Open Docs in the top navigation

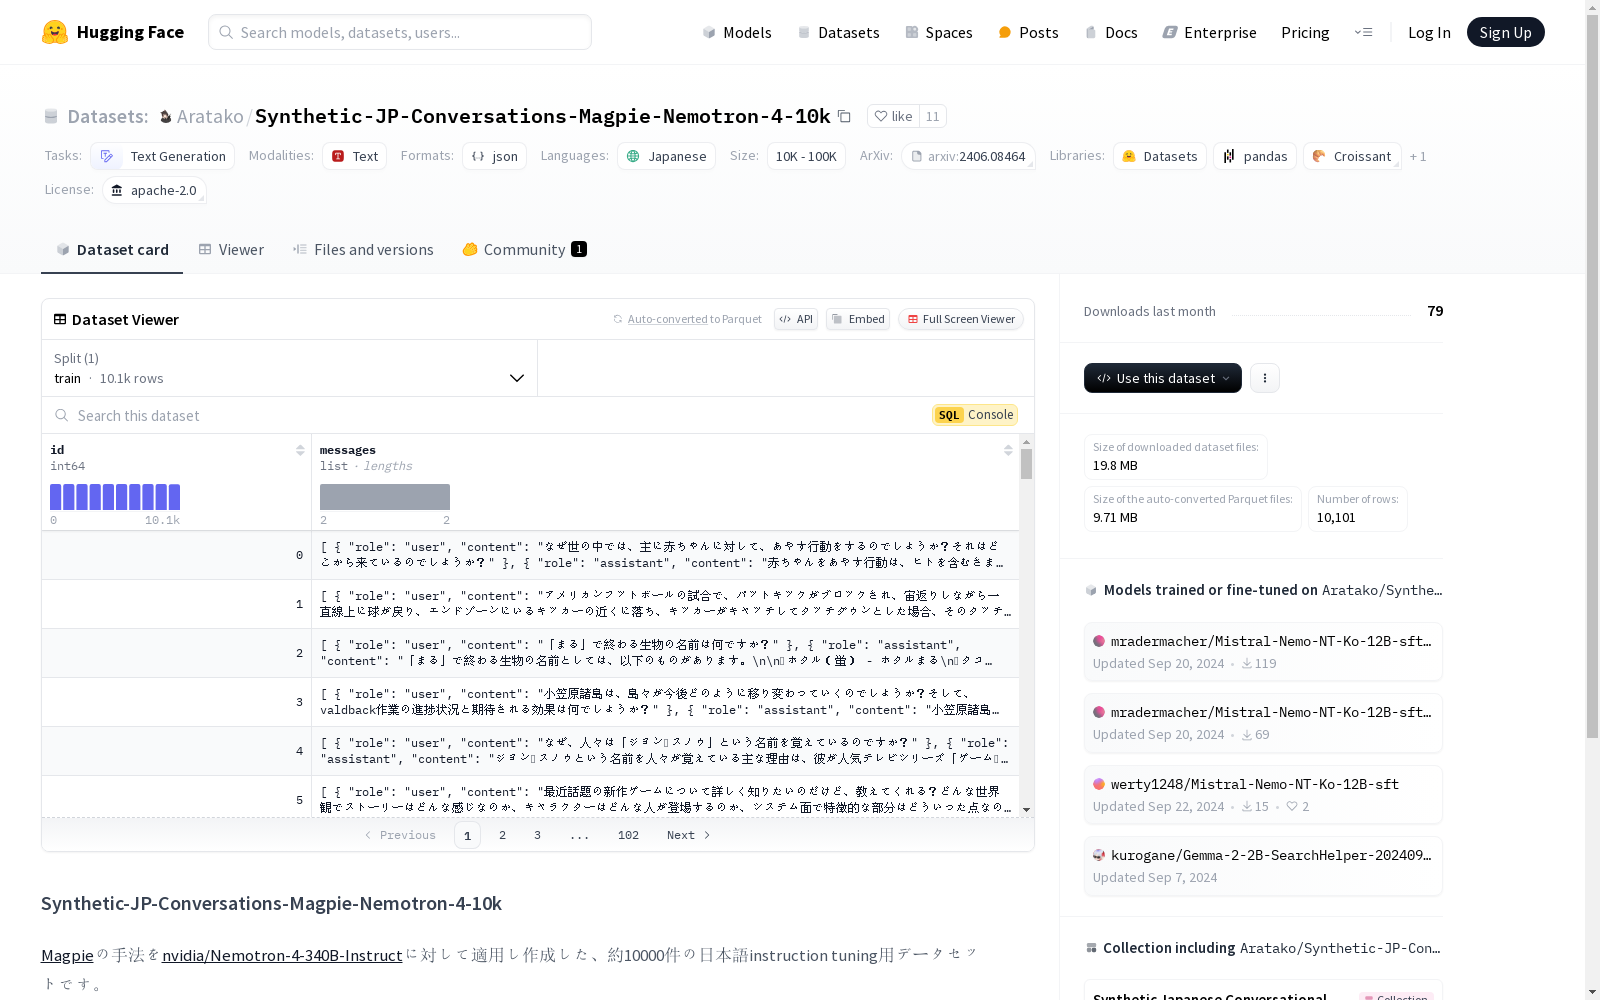1111,32
